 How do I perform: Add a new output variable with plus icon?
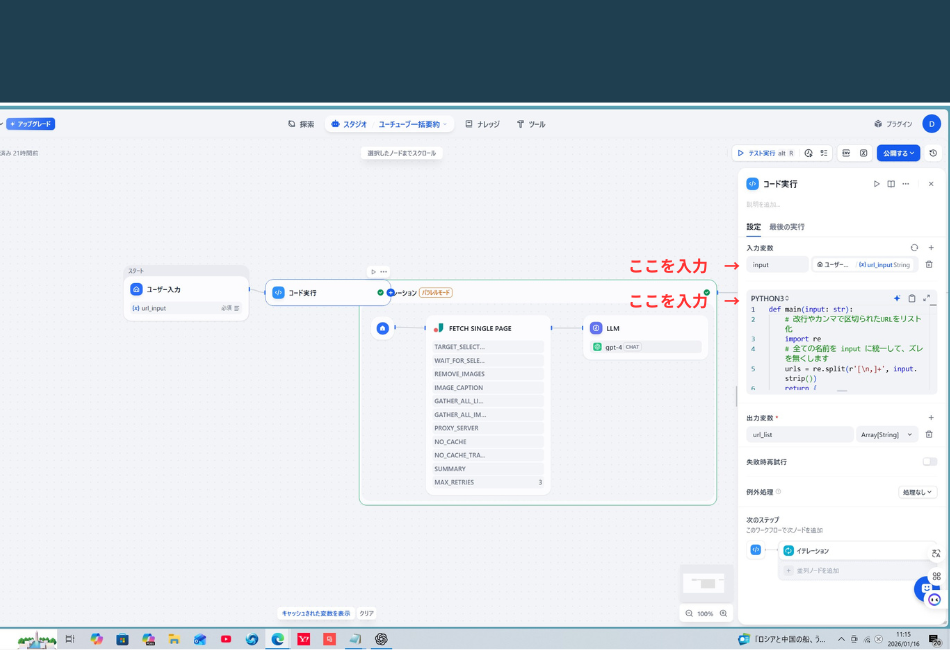tap(930, 417)
